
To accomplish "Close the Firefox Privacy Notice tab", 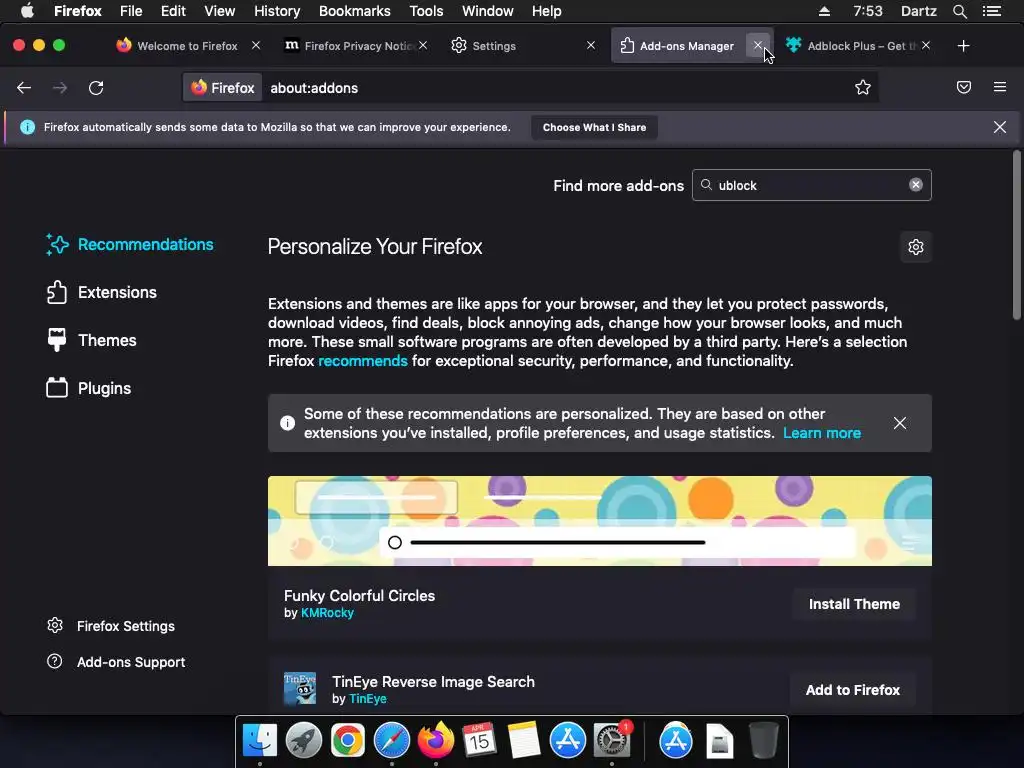I will pos(423,45).
